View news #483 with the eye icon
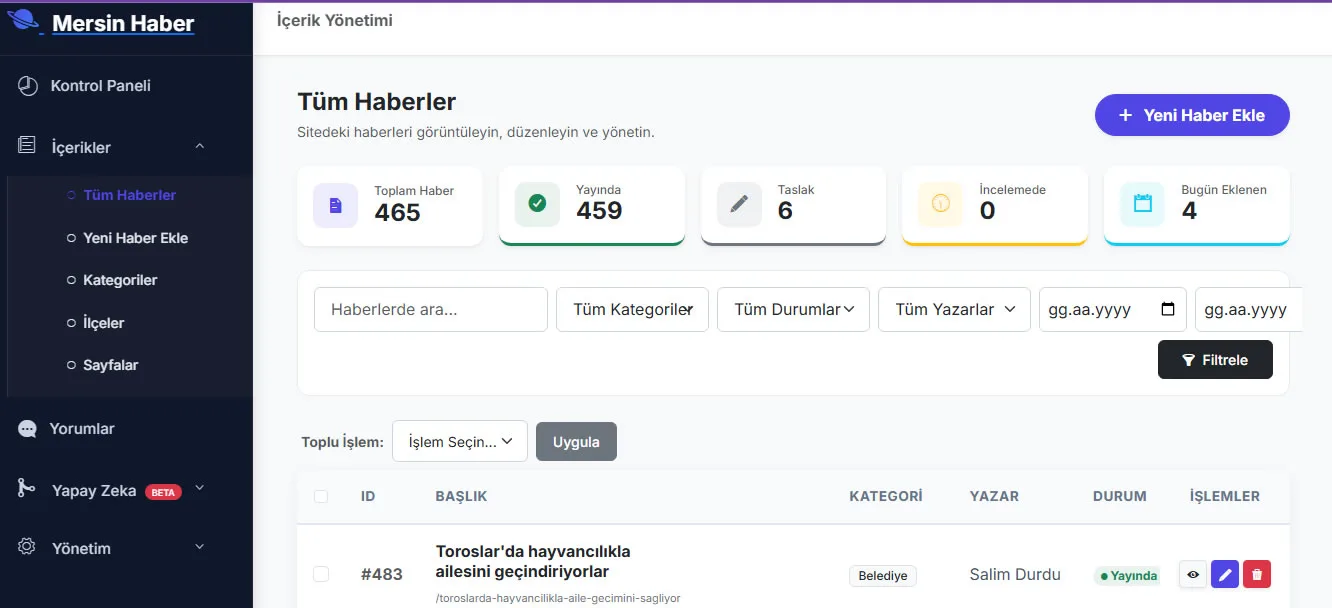The height and width of the screenshot is (608, 1332). pos(1192,574)
